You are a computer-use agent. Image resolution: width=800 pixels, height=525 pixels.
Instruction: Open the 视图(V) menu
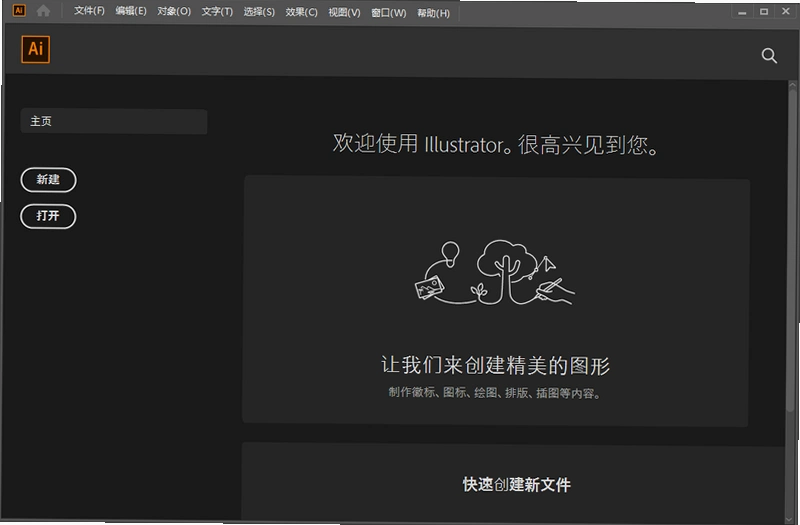[344, 13]
